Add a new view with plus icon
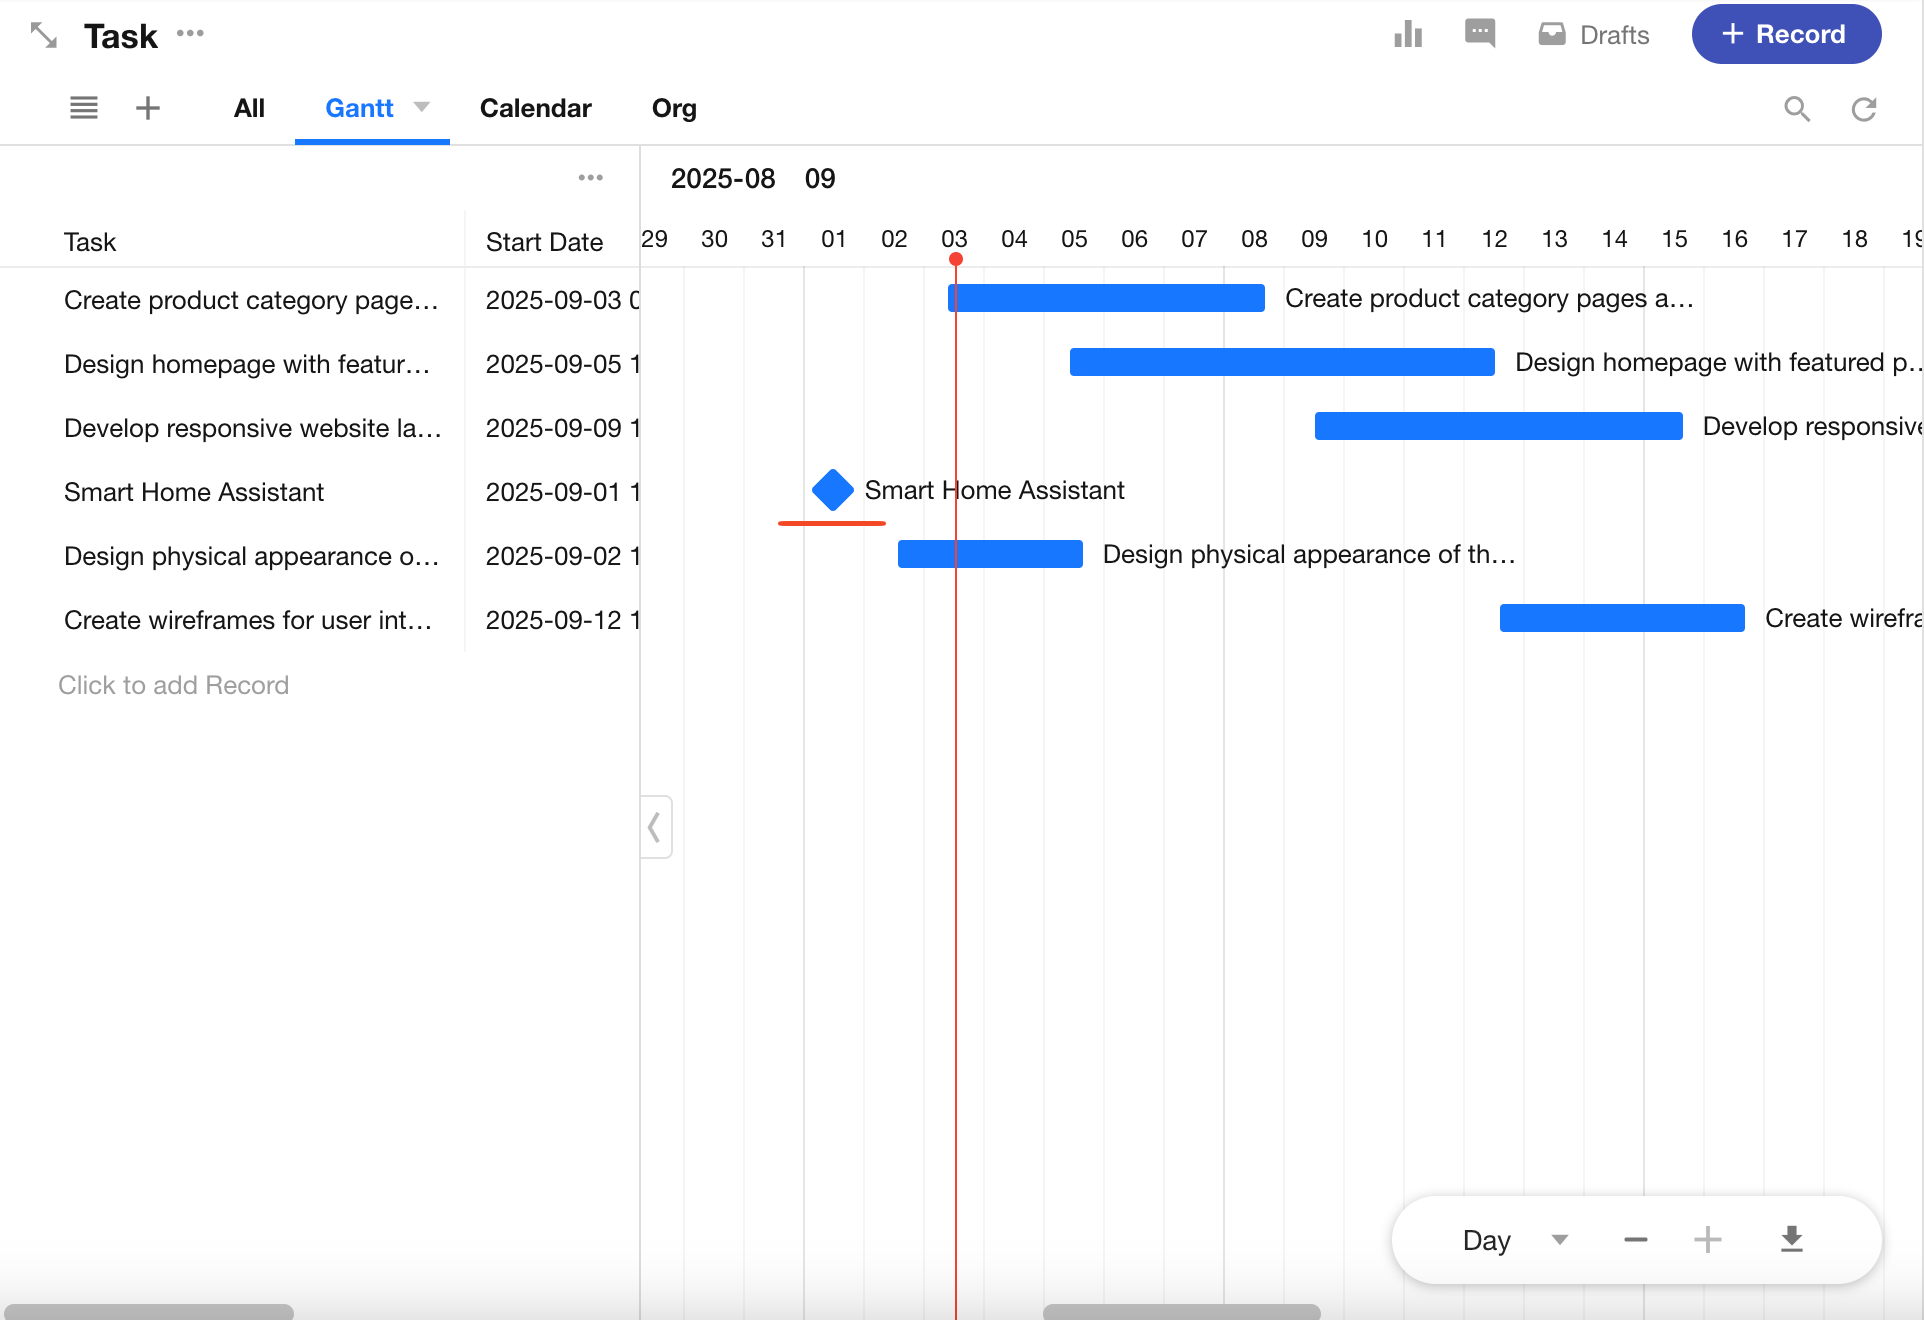This screenshot has height=1320, width=1924. click(x=148, y=108)
